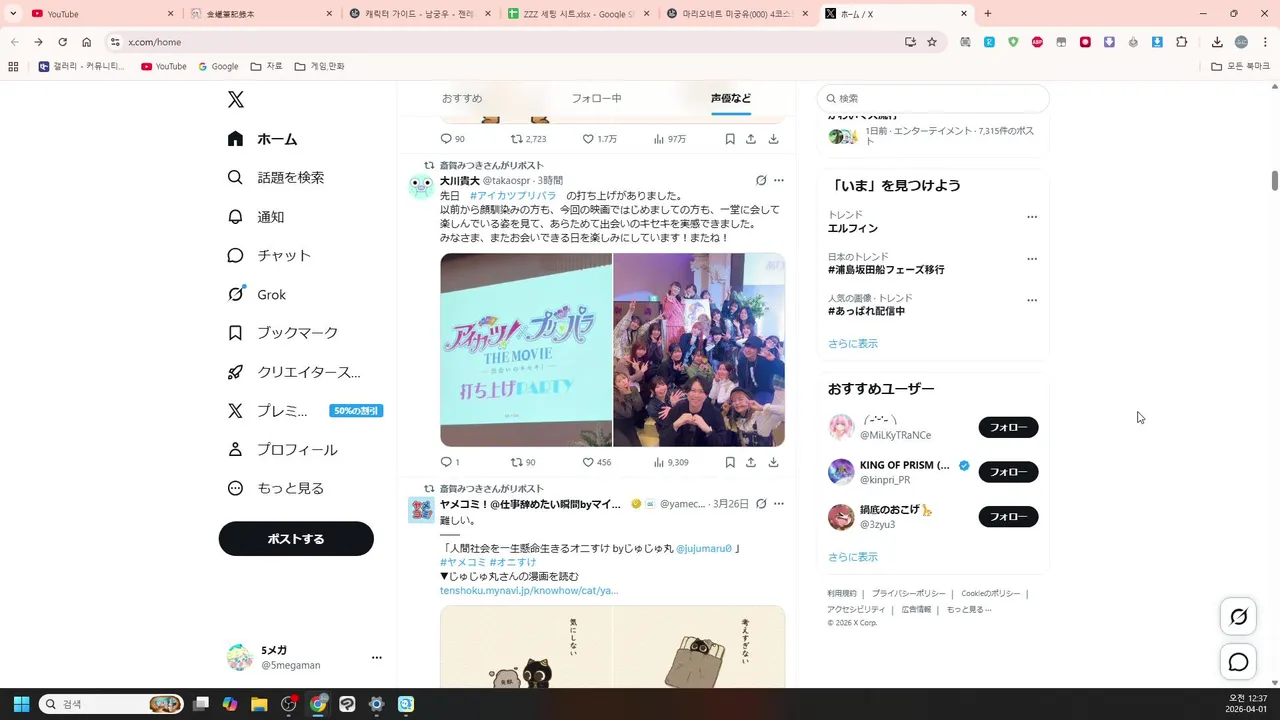The height and width of the screenshot is (720, 1280).
Task: Open Chrome tab search dropdown
Action: pyautogui.click(x=13, y=13)
